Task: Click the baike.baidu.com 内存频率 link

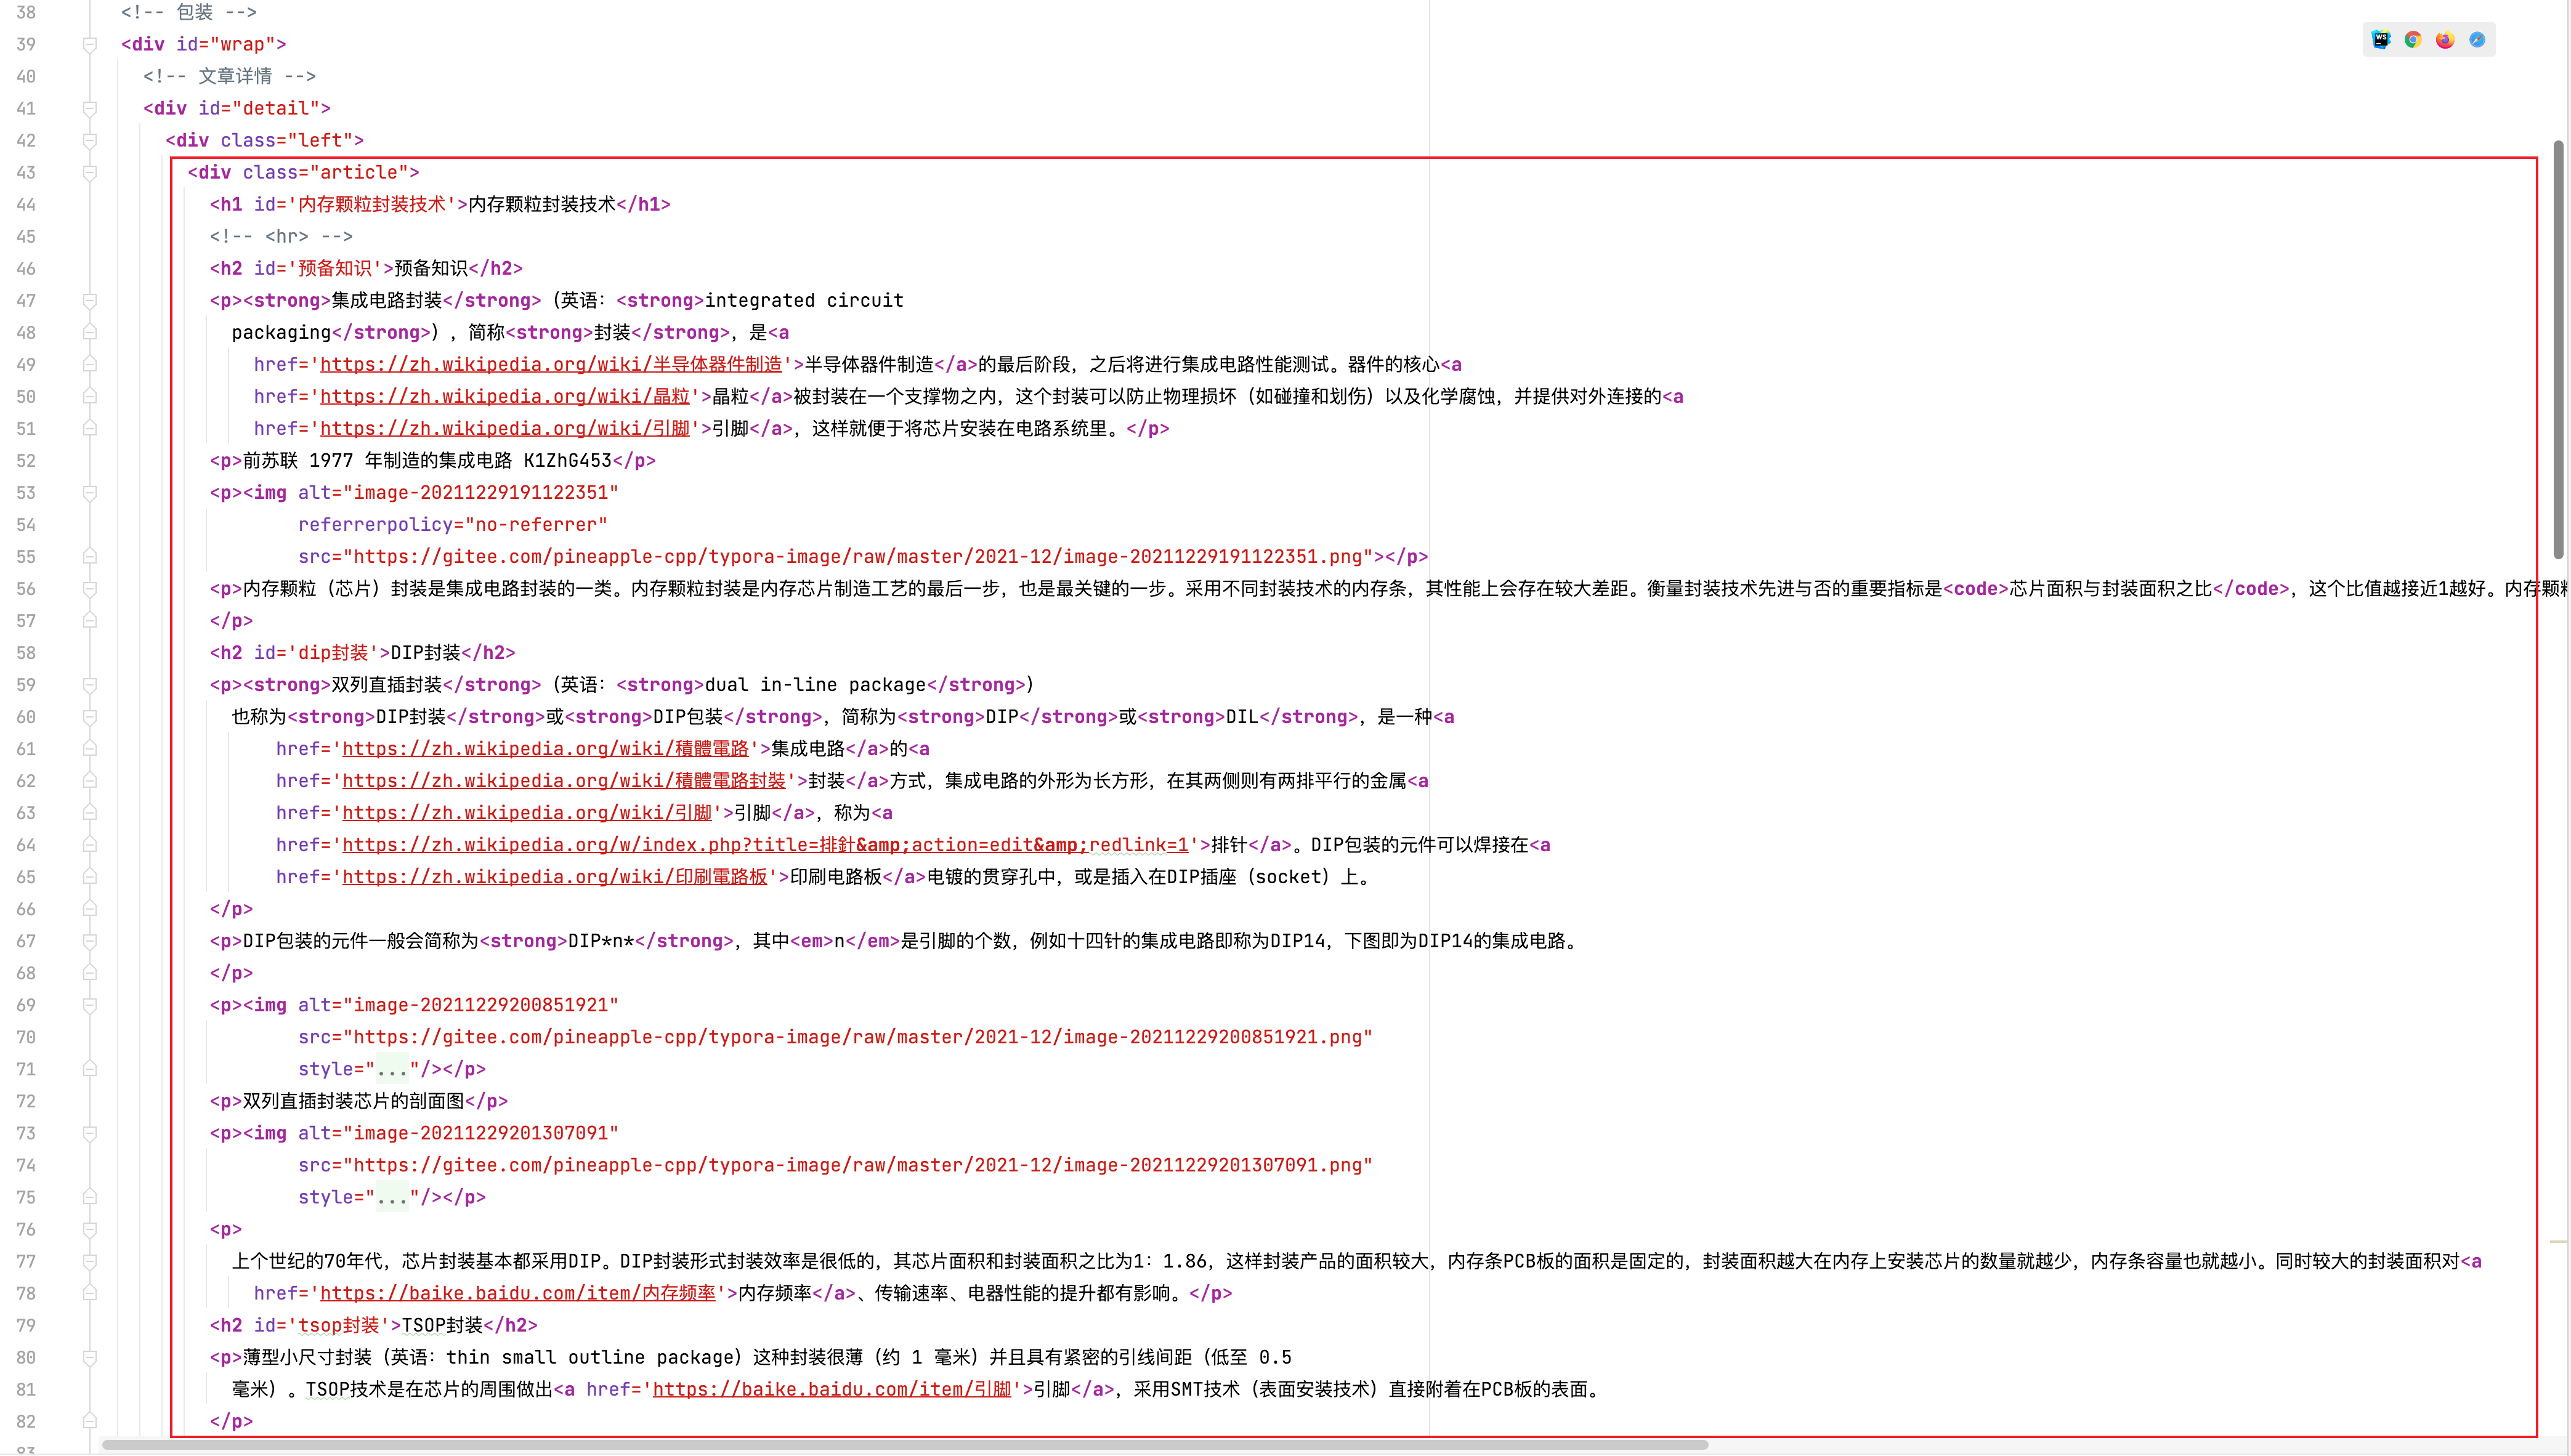Action: coord(517,1293)
